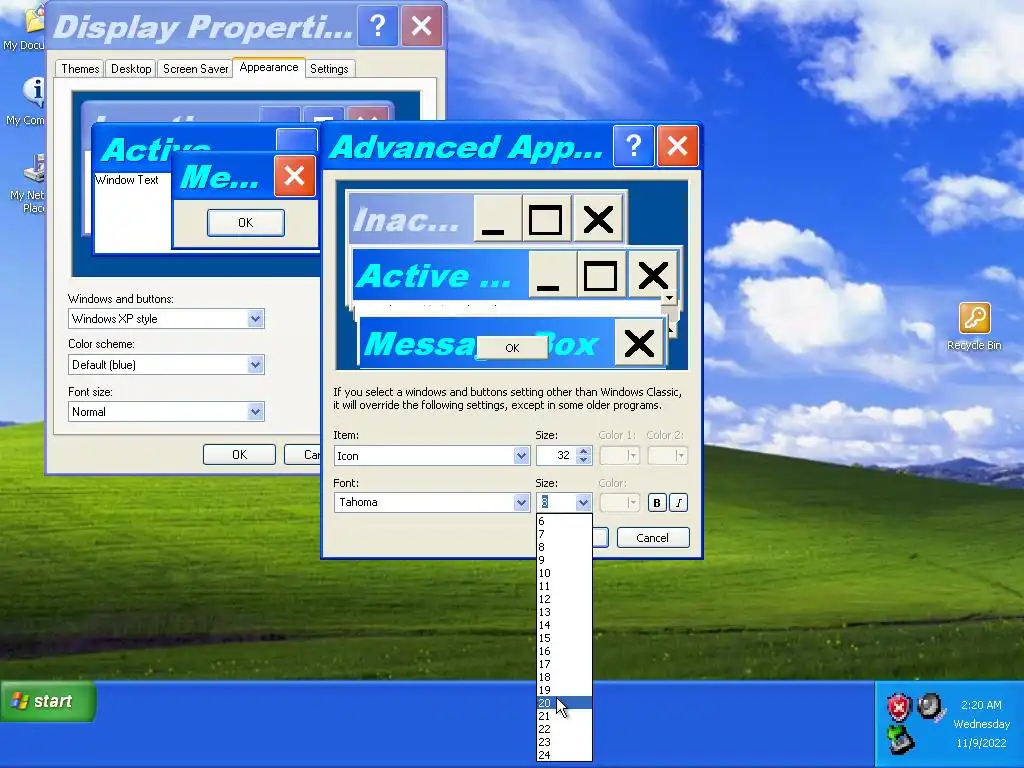Image resolution: width=1024 pixels, height=768 pixels.
Task: Click the font Size edit field
Action: coord(556,502)
